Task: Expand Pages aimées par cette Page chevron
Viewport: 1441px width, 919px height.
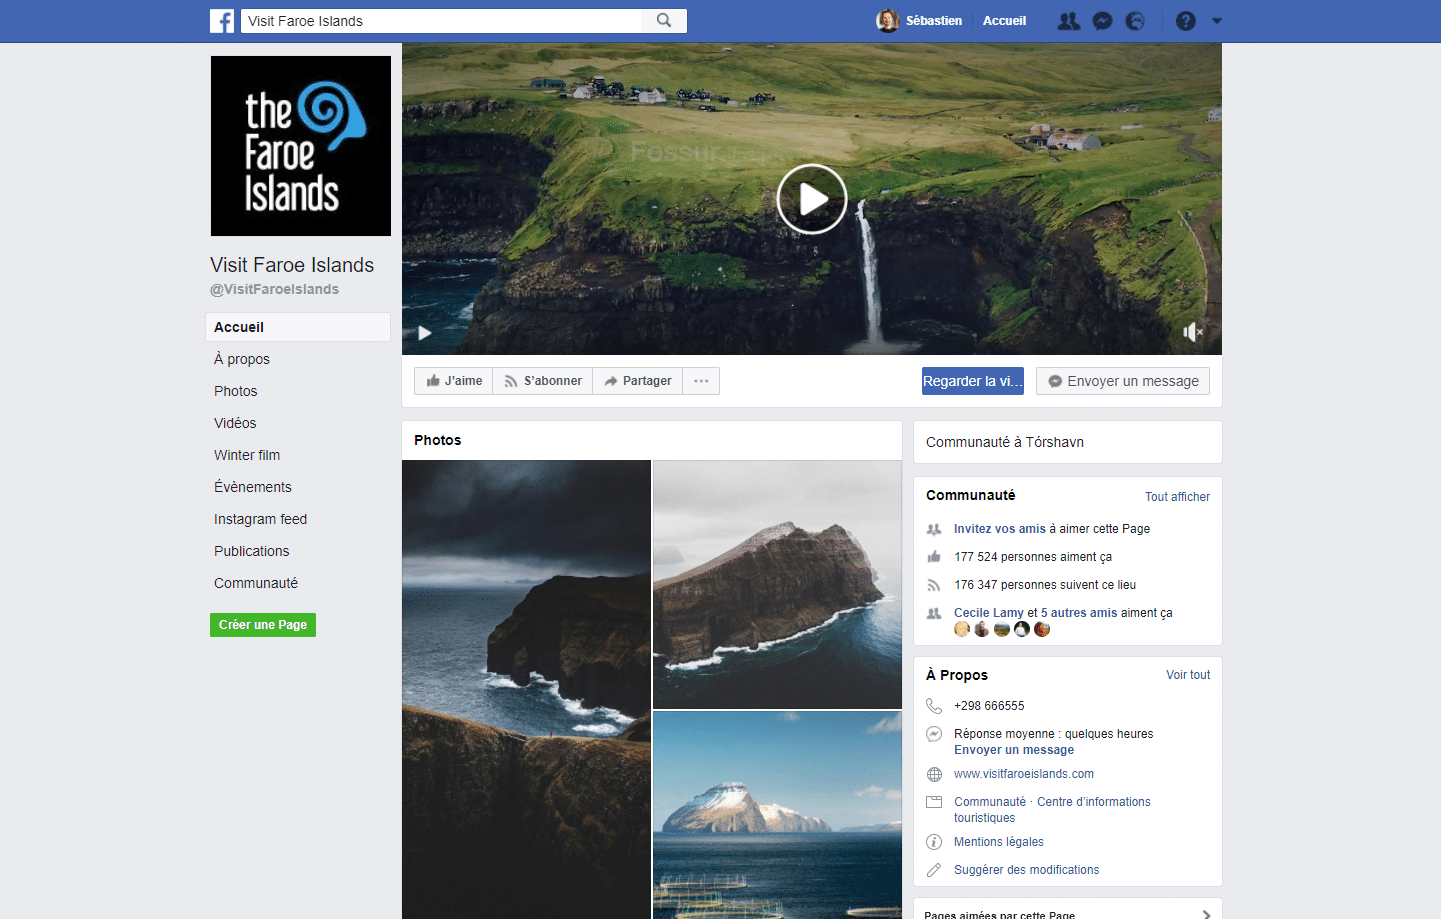Action: pyautogui.click(x=1206, y=914)
